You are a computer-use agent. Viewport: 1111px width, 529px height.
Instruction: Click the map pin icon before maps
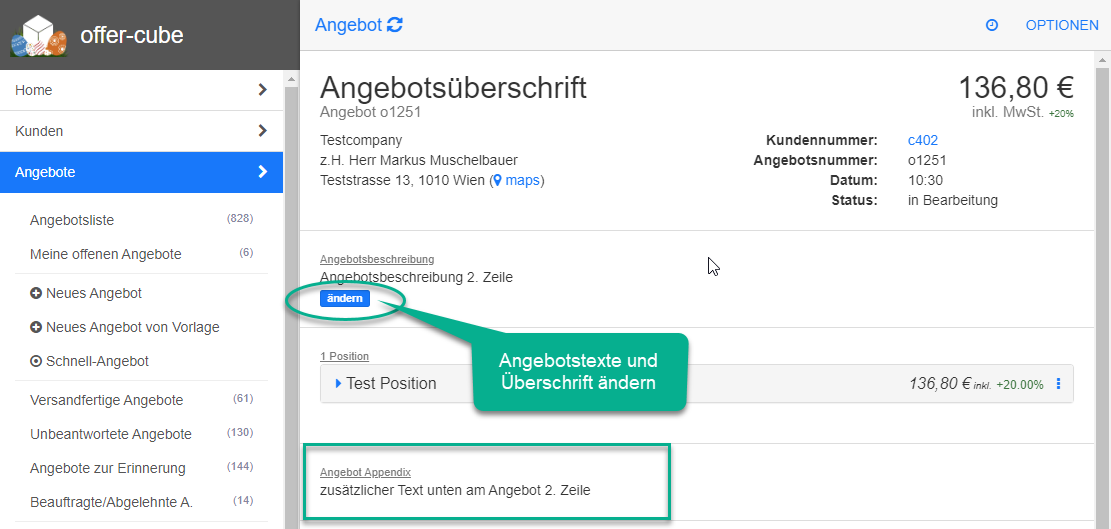coord(497,181)
